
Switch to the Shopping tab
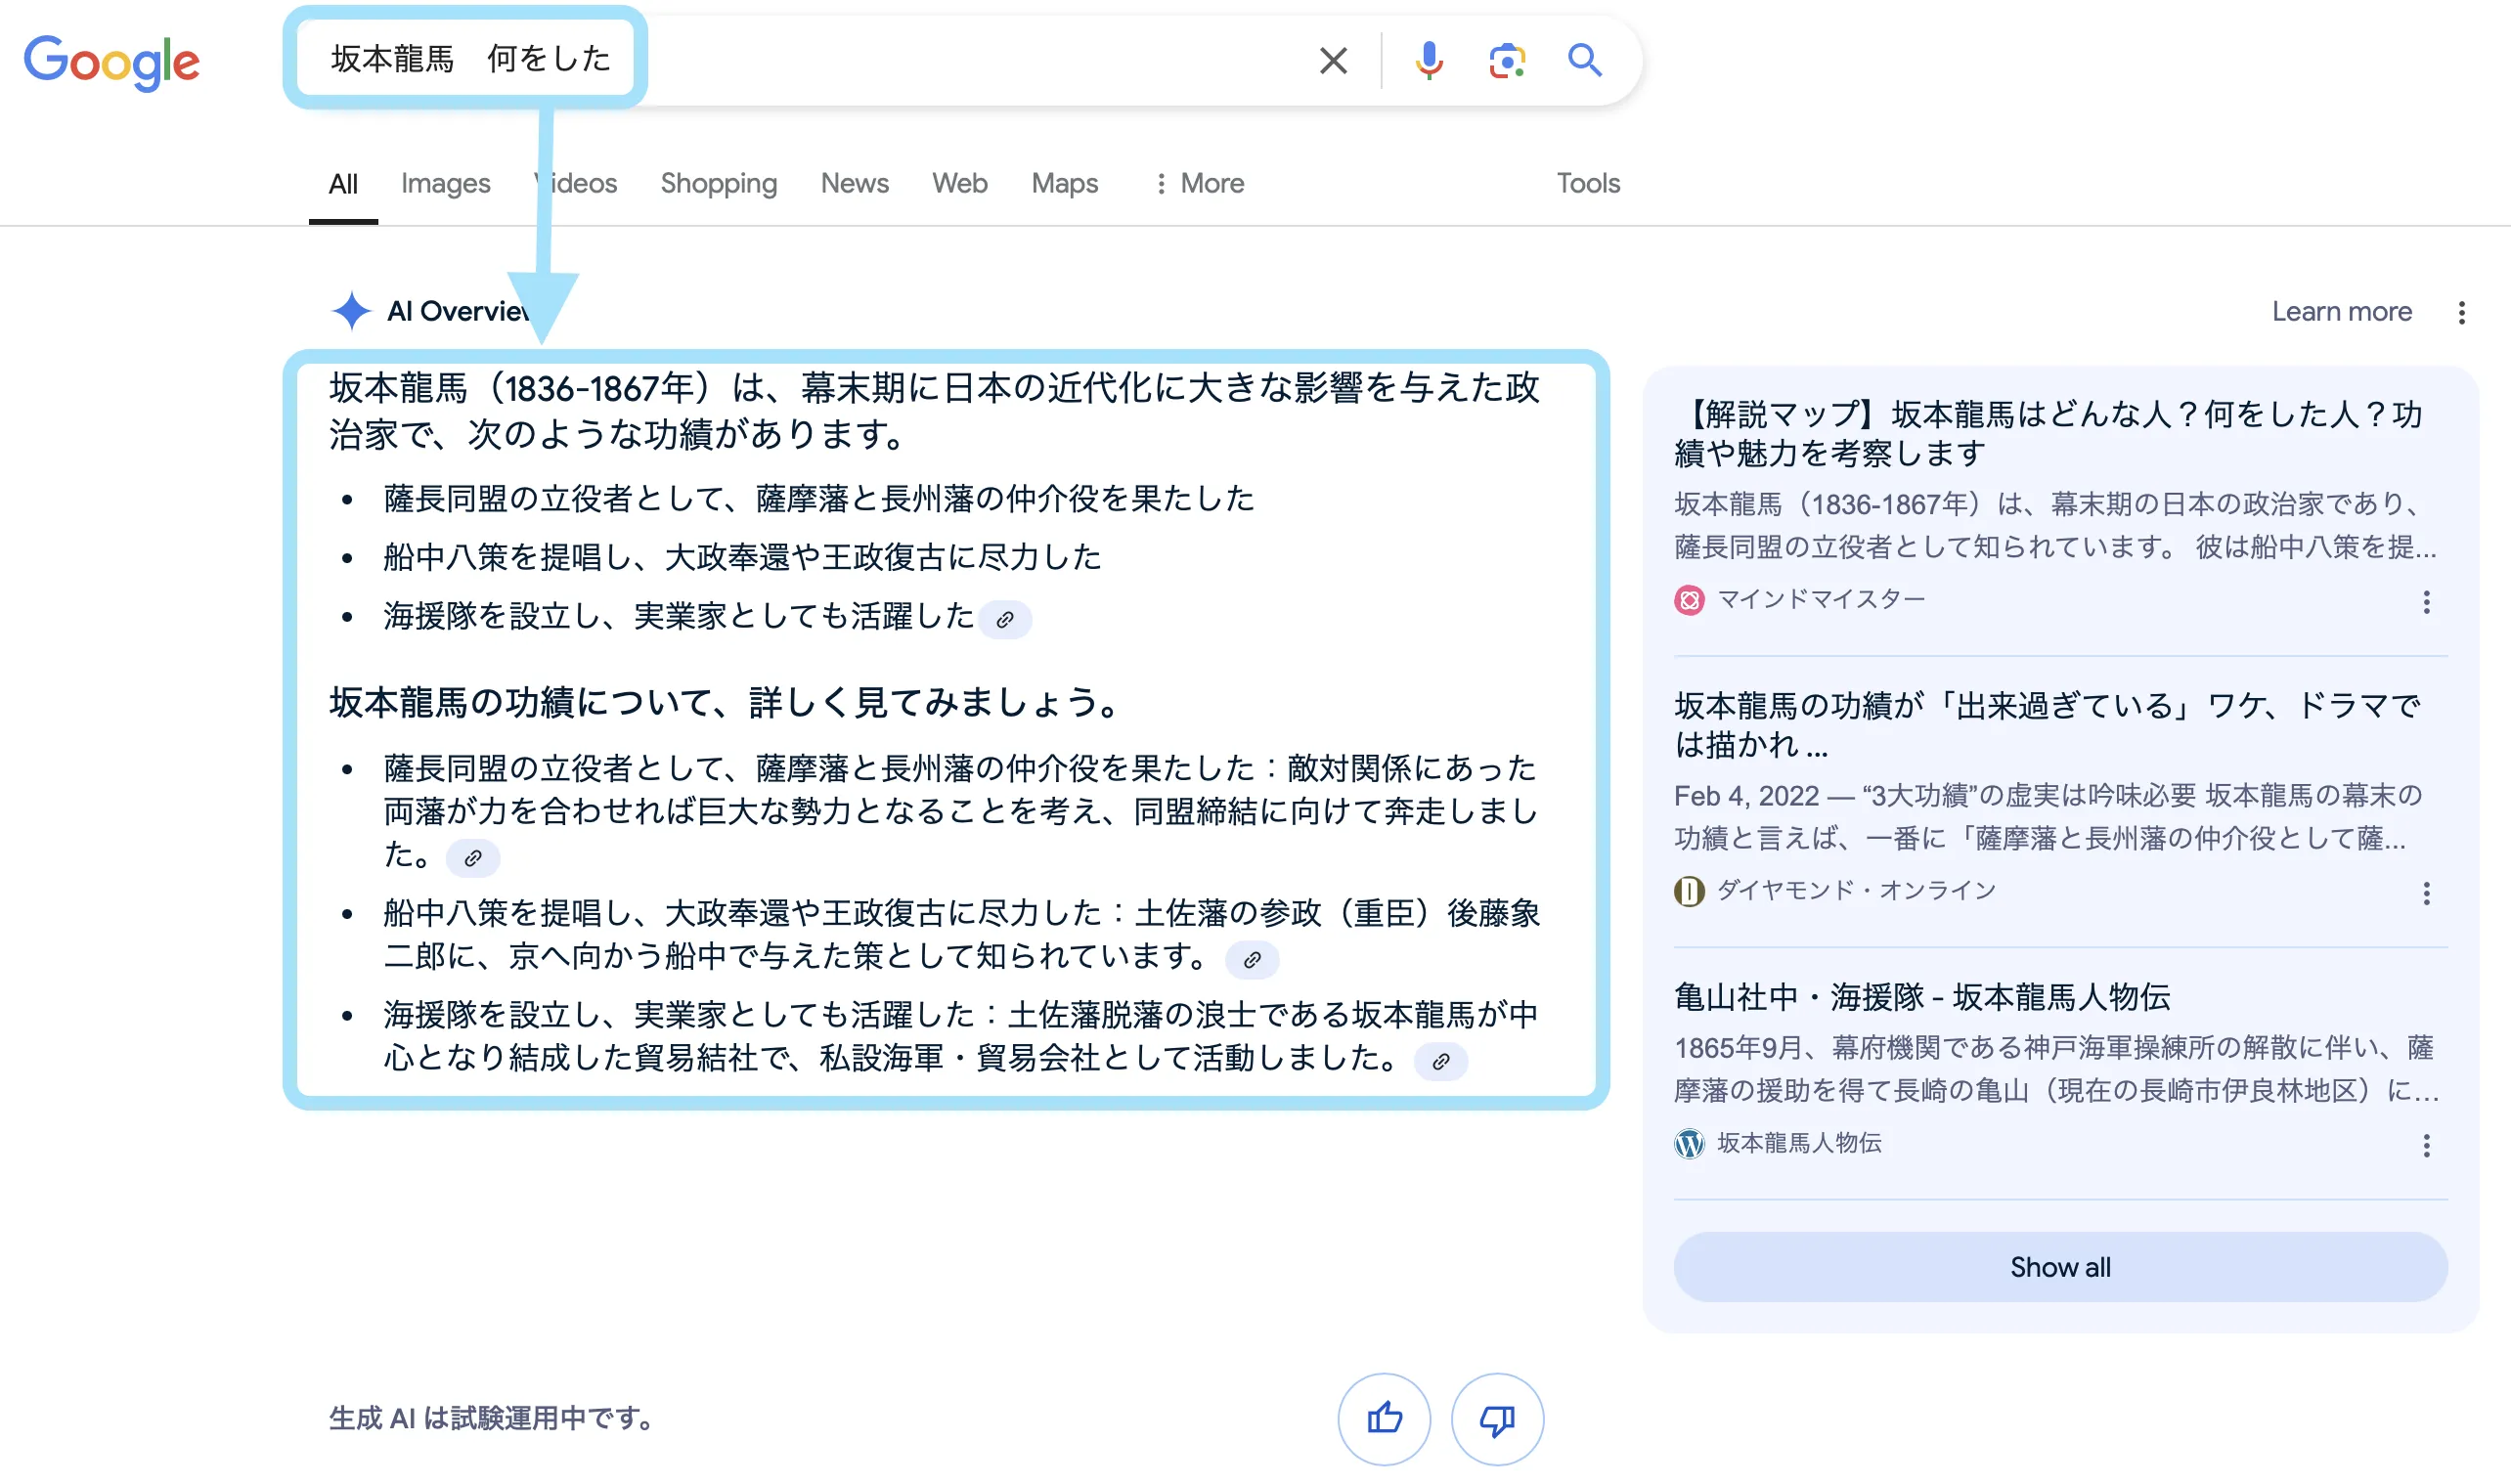click(x=719, y=184)
